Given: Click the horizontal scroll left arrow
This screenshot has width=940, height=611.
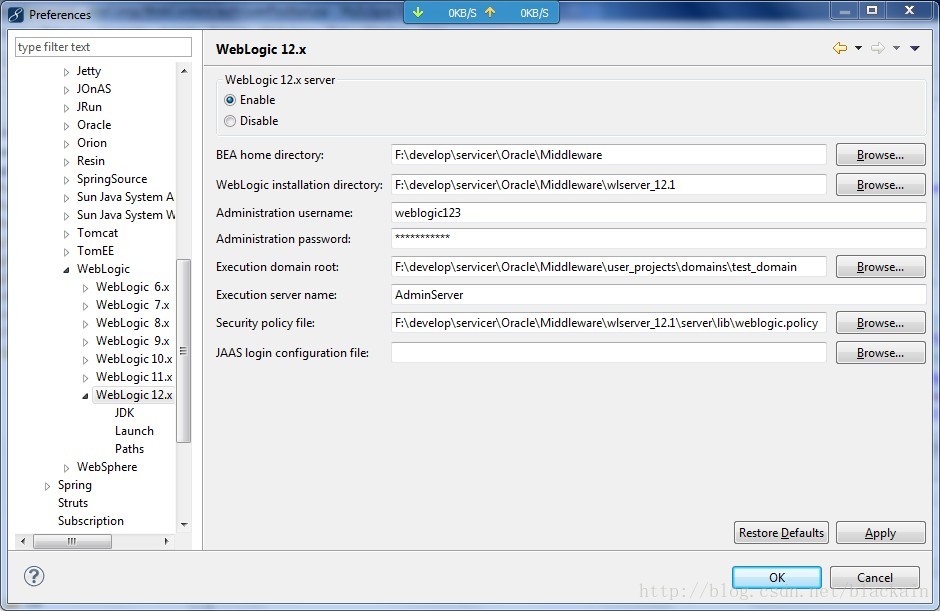Looking at the screenshot, I should (x=23, y=541).
